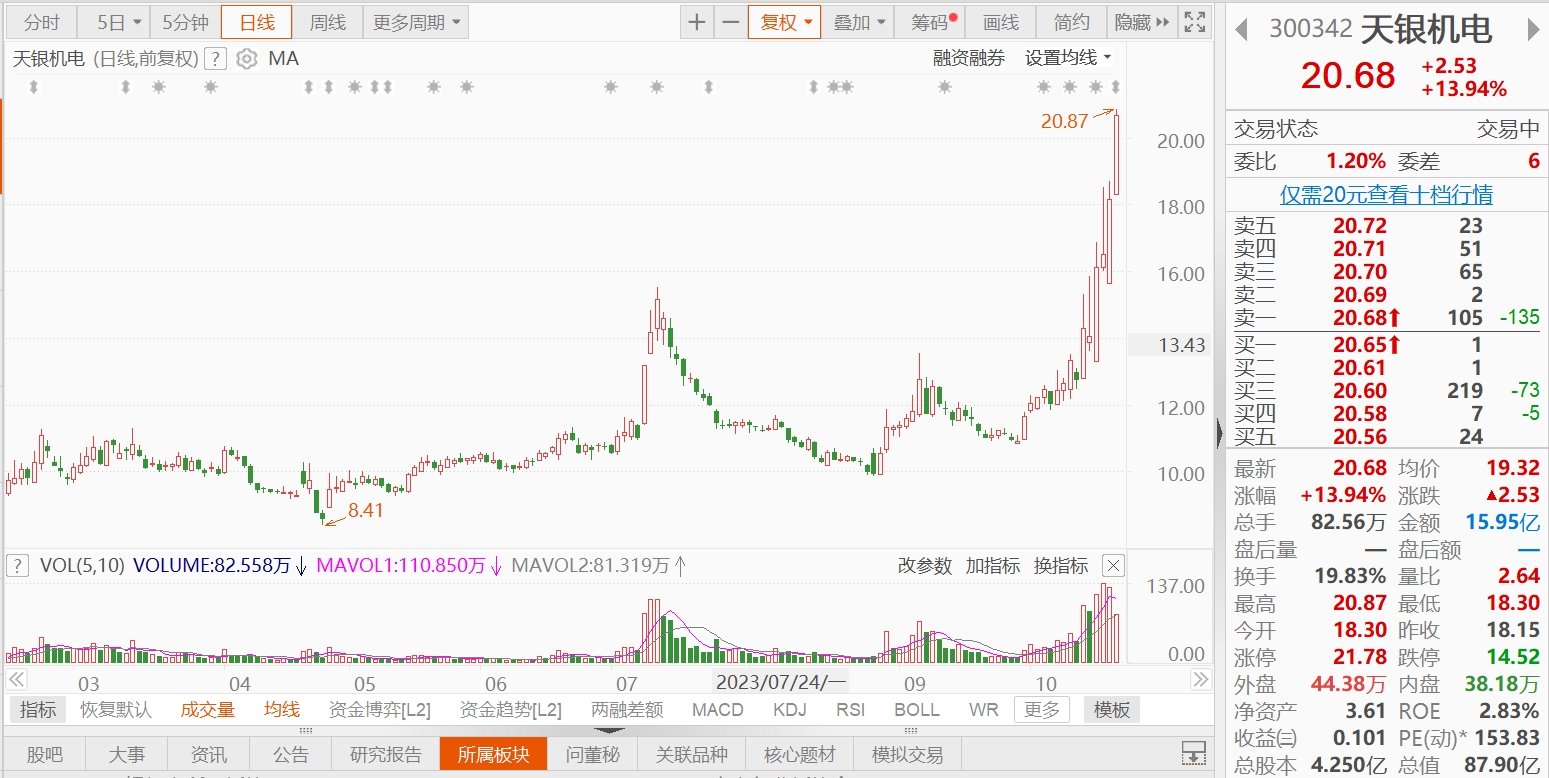
Task: Click the VOL indicator help icon
Action: [17, 566]
